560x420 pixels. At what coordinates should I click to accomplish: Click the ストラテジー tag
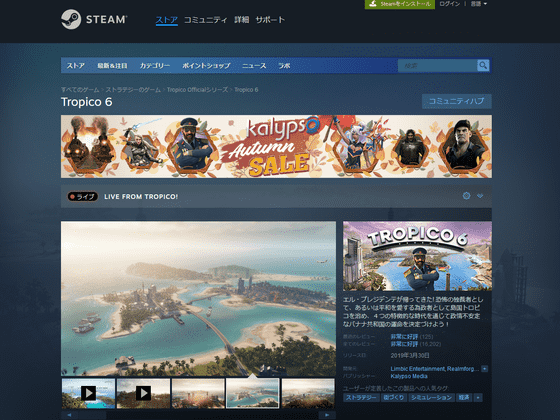(361, 398)
